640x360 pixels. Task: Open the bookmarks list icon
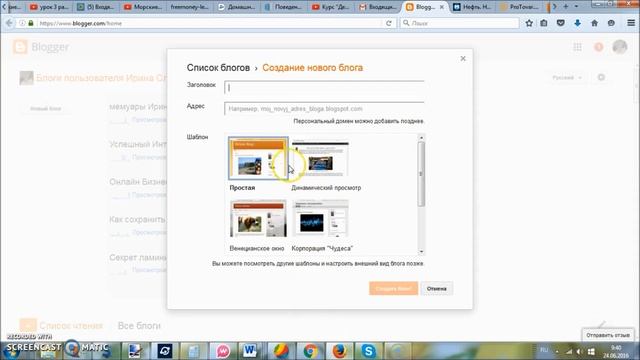click(544, 23)
